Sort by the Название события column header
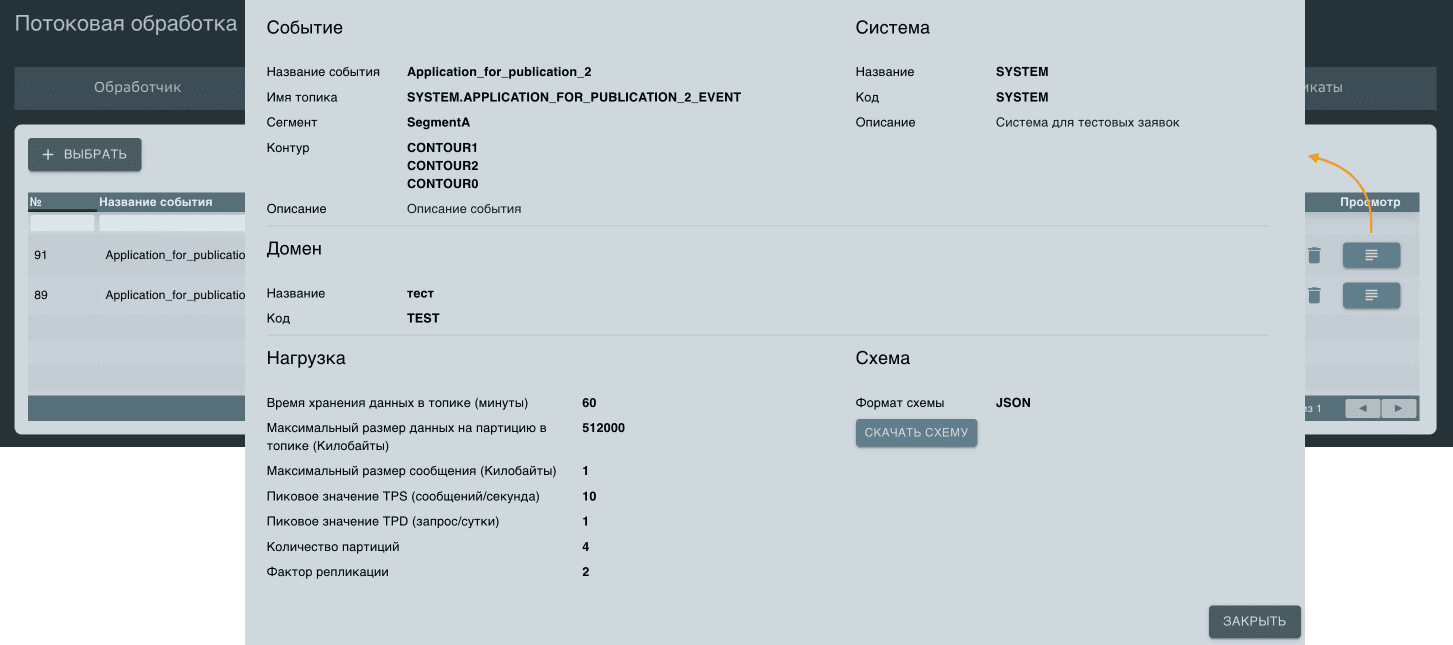Image resolution: width=1453 pixels, height=645 pixels. click(x=156, y=202)
